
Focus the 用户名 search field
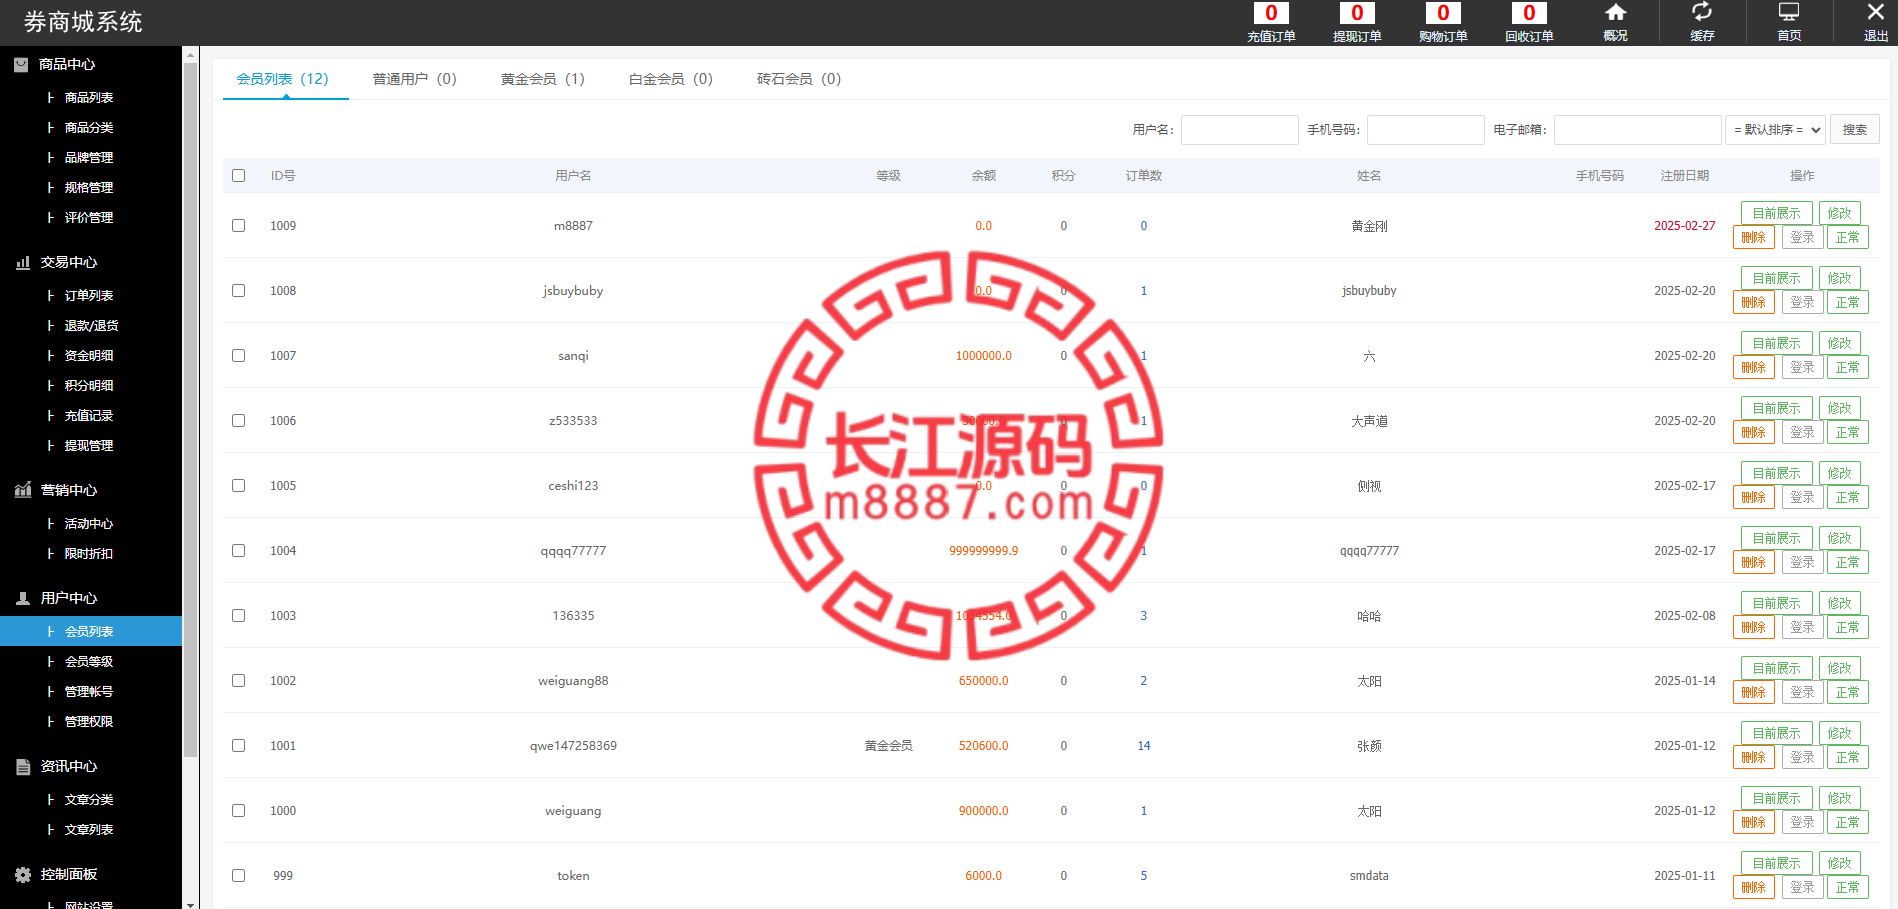pyautogui.click(x=1239, y=130)
